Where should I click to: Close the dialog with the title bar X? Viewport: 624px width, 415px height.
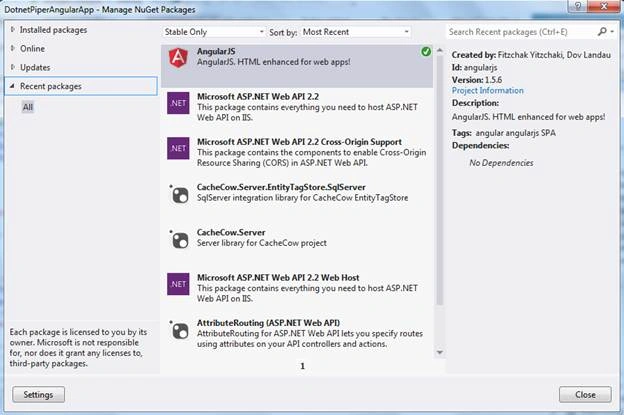(604, 6)
